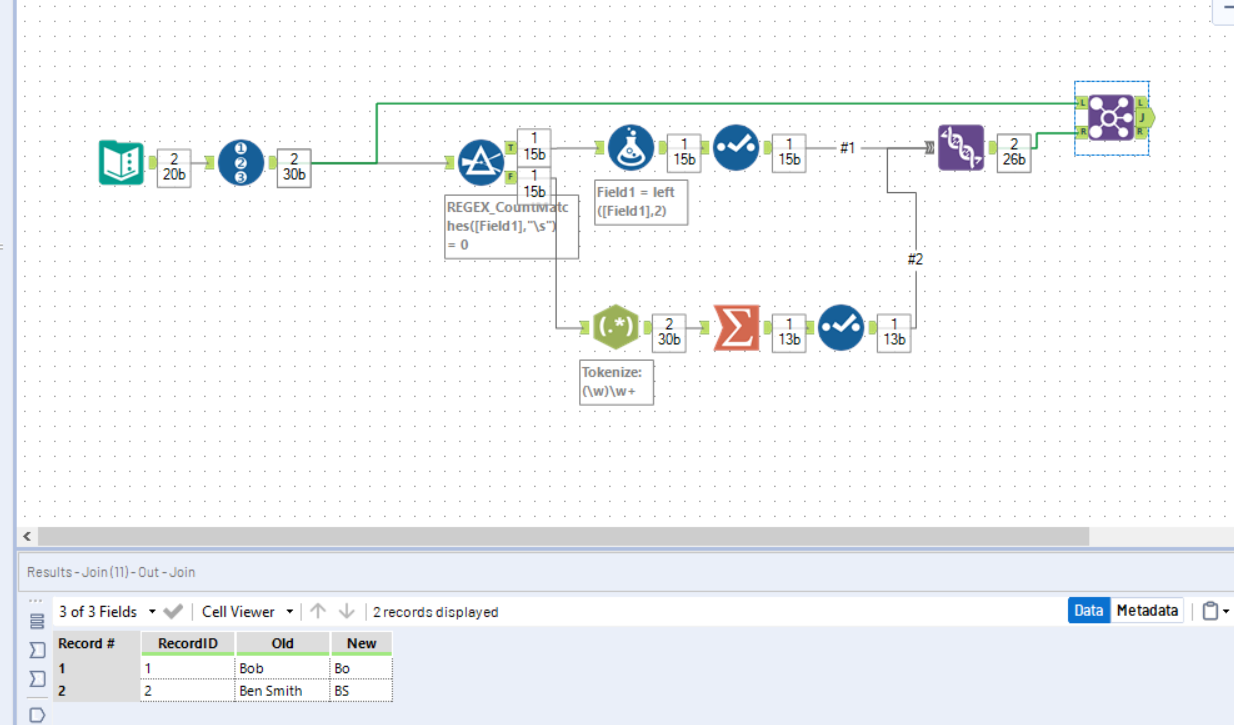
Task: Click the Select tool after the Formula tool
Action: coord(737,146)
